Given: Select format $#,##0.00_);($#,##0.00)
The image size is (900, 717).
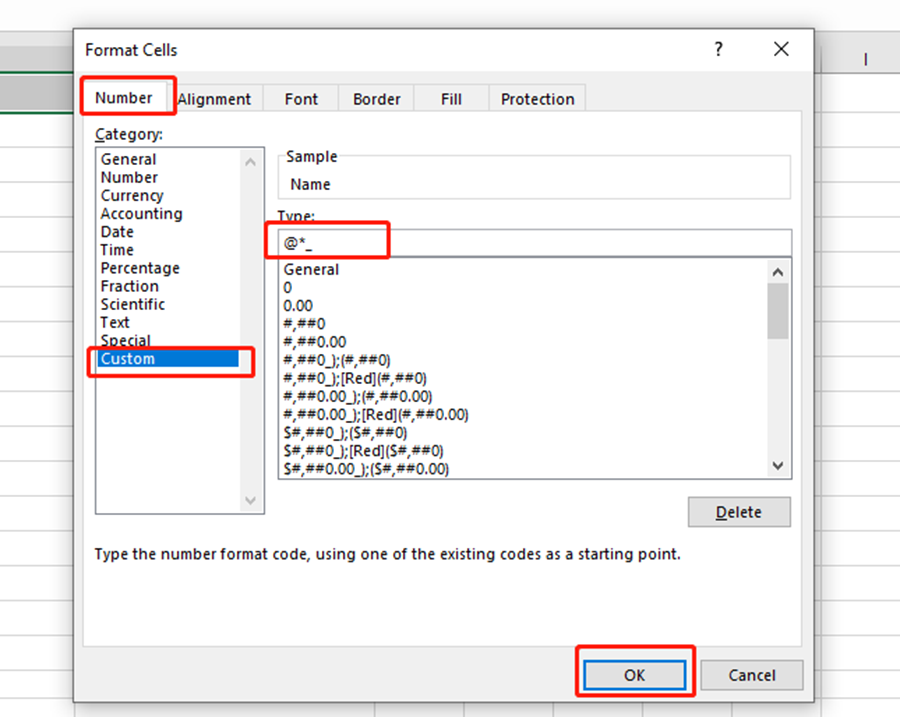Looking at the screenshot, I should pos(366,469).
